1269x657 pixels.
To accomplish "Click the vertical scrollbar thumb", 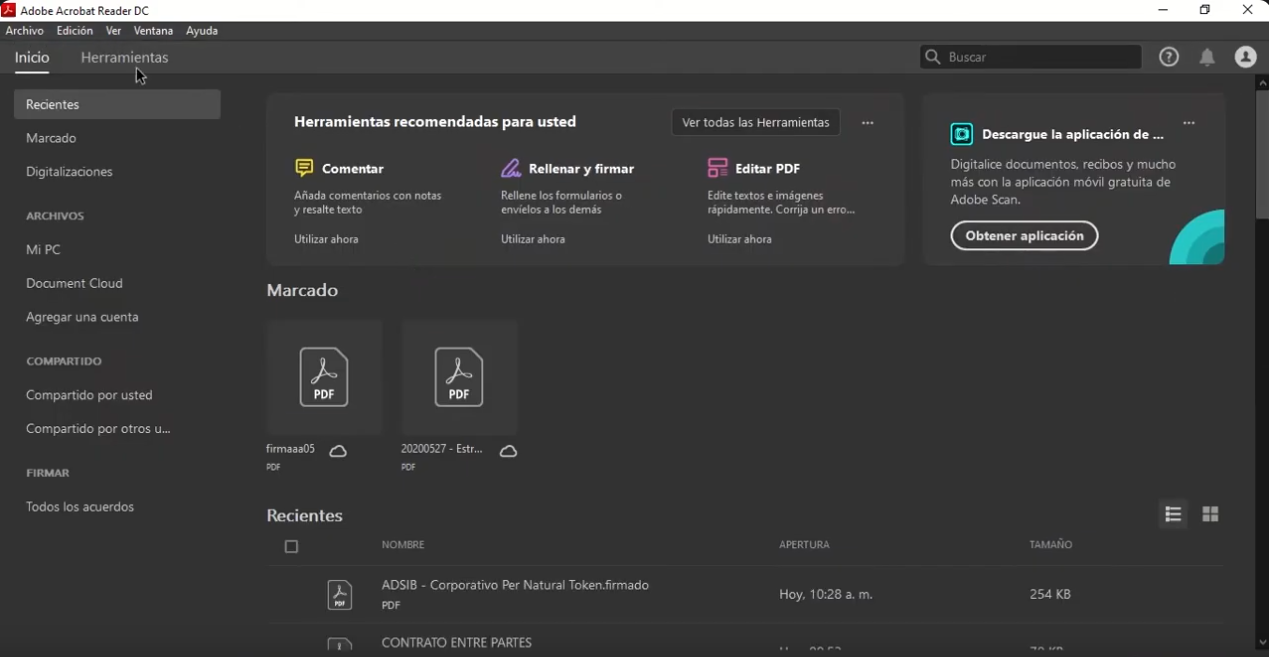I will 1262,155.
